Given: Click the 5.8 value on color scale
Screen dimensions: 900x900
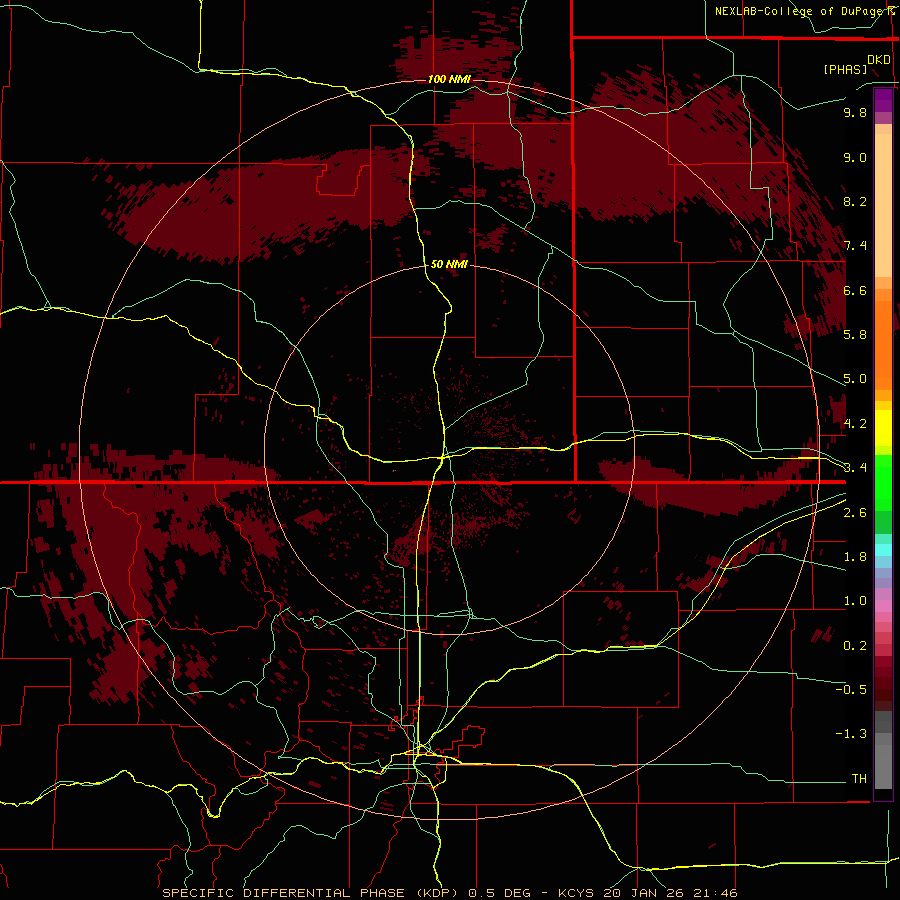Looking at the screenshot, I should click(x=855, y=335).
